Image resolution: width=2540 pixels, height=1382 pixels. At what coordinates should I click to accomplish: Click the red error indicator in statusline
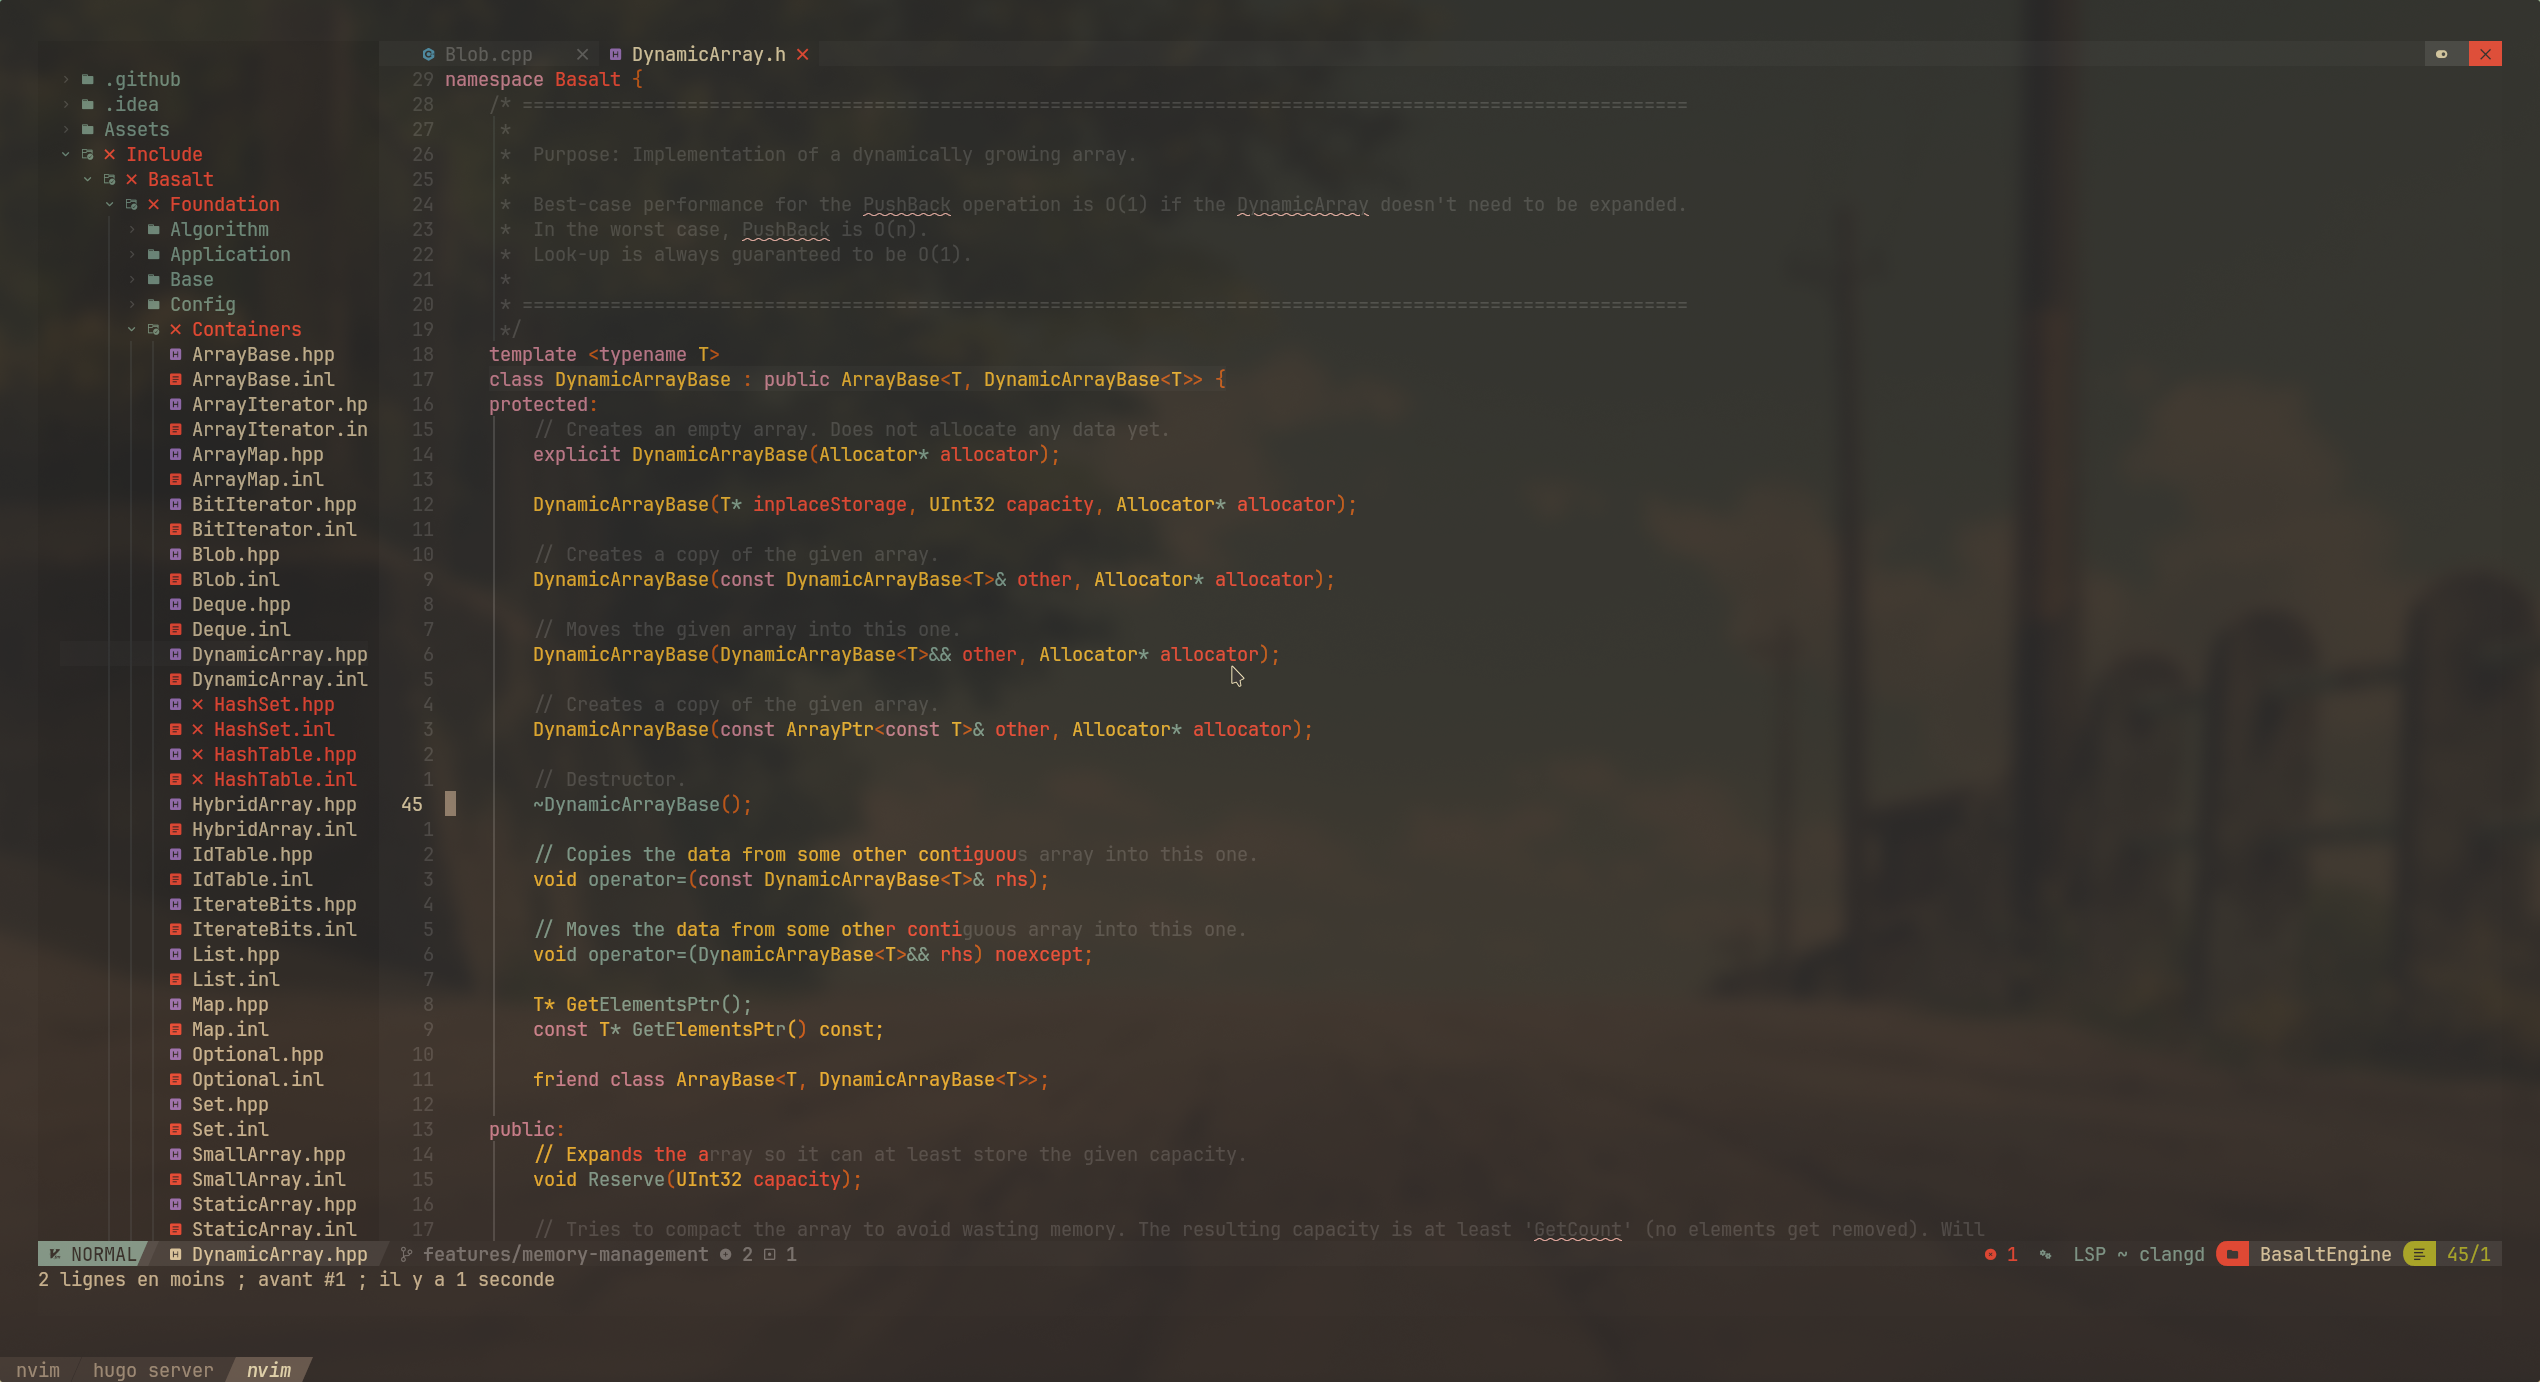pos(2001,1254)
